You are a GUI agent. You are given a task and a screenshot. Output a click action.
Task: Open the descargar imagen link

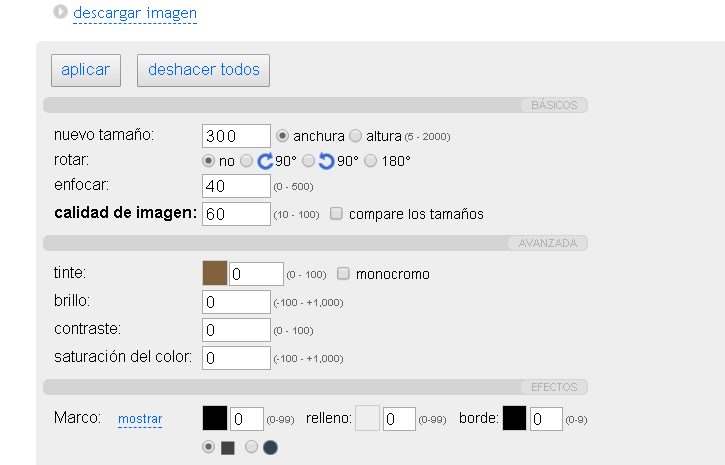(x=135, y=14)
